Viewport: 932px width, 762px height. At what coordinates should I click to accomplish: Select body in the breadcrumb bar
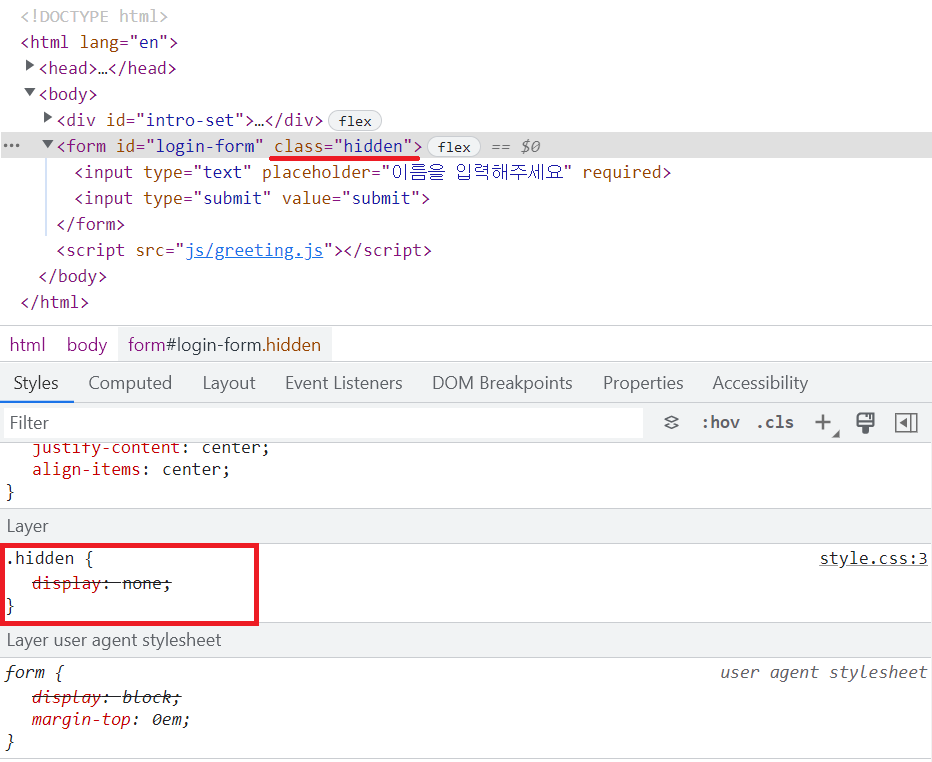pos(87,345)
